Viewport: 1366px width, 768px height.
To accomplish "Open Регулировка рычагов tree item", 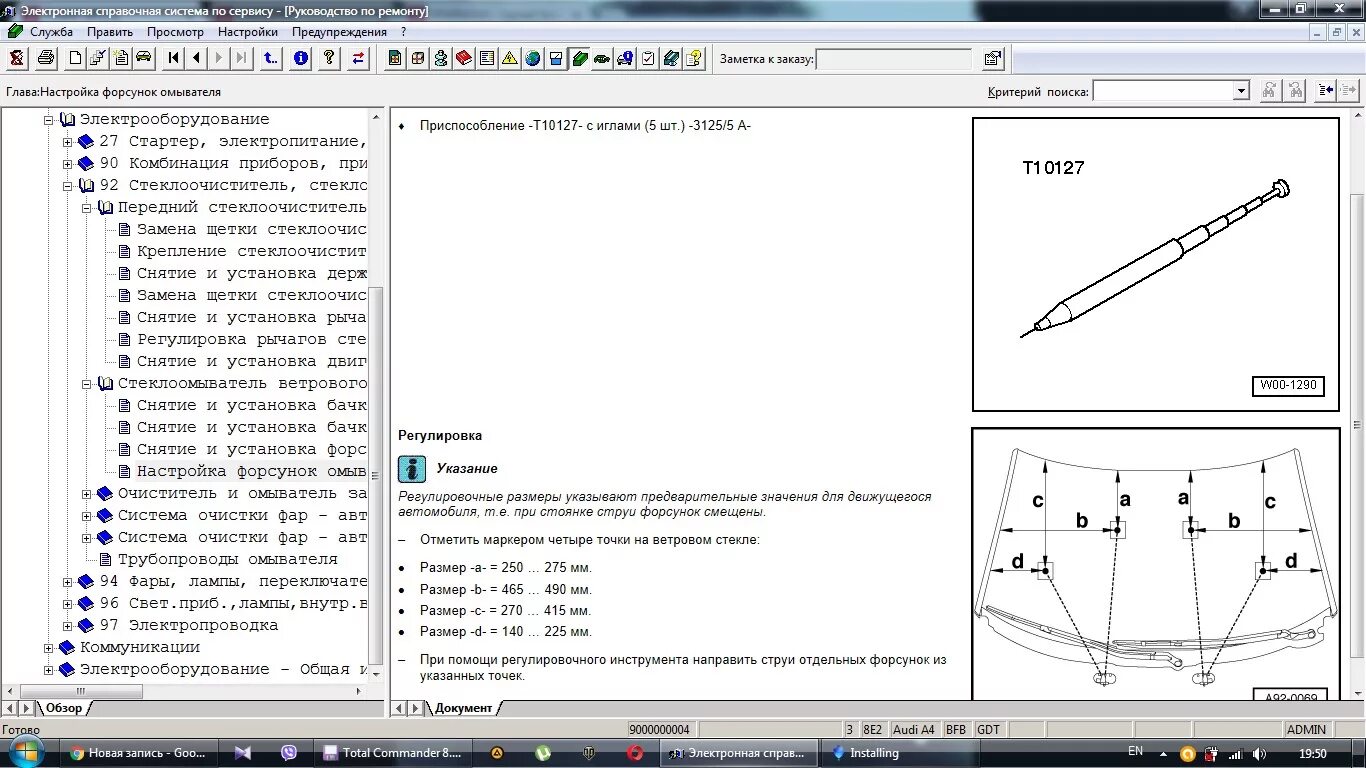I will [x=251, y=339].
